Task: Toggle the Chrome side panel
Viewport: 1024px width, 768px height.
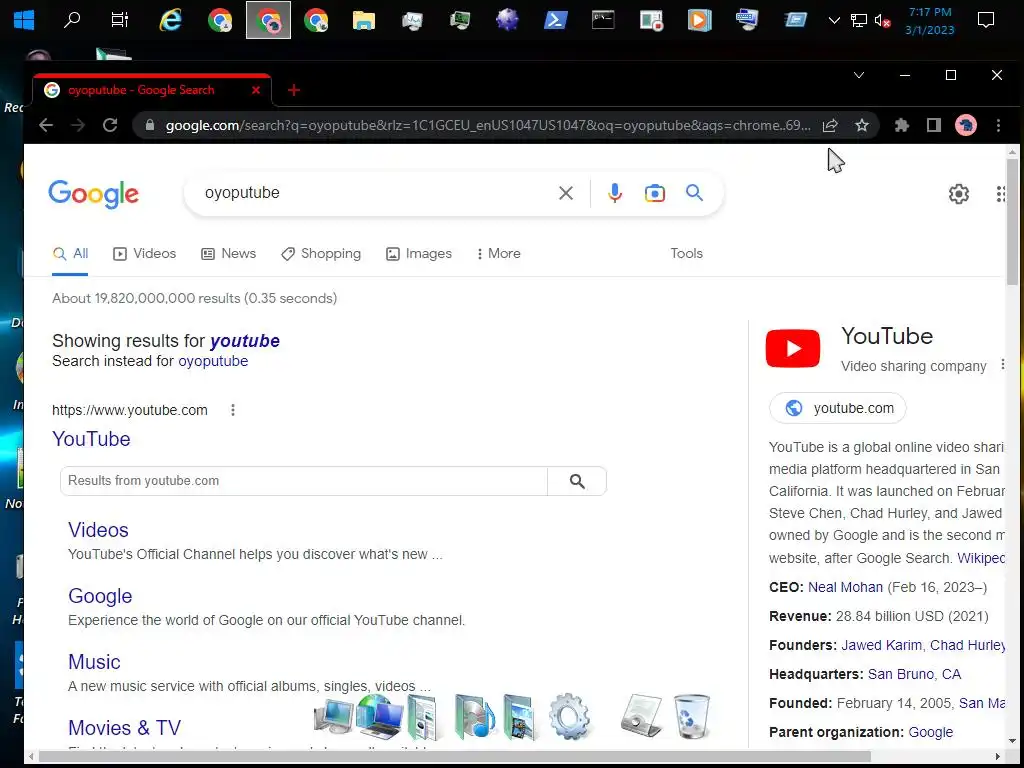Action: 934,125
